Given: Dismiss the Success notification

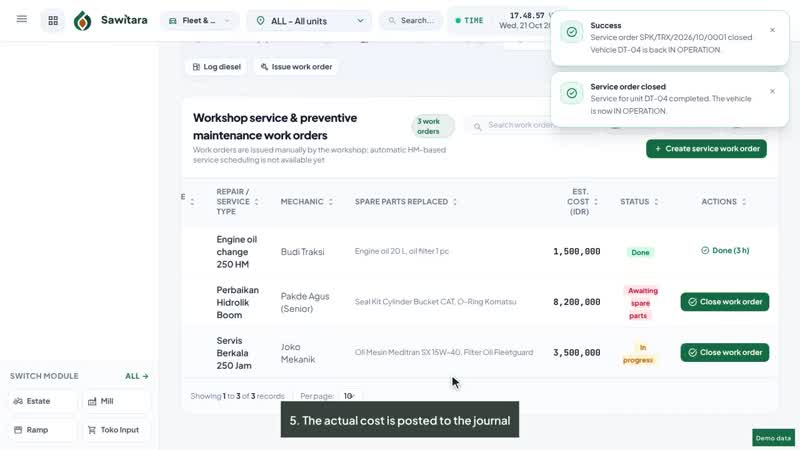Looking at the screenshot, I should (x=772, y=30).
